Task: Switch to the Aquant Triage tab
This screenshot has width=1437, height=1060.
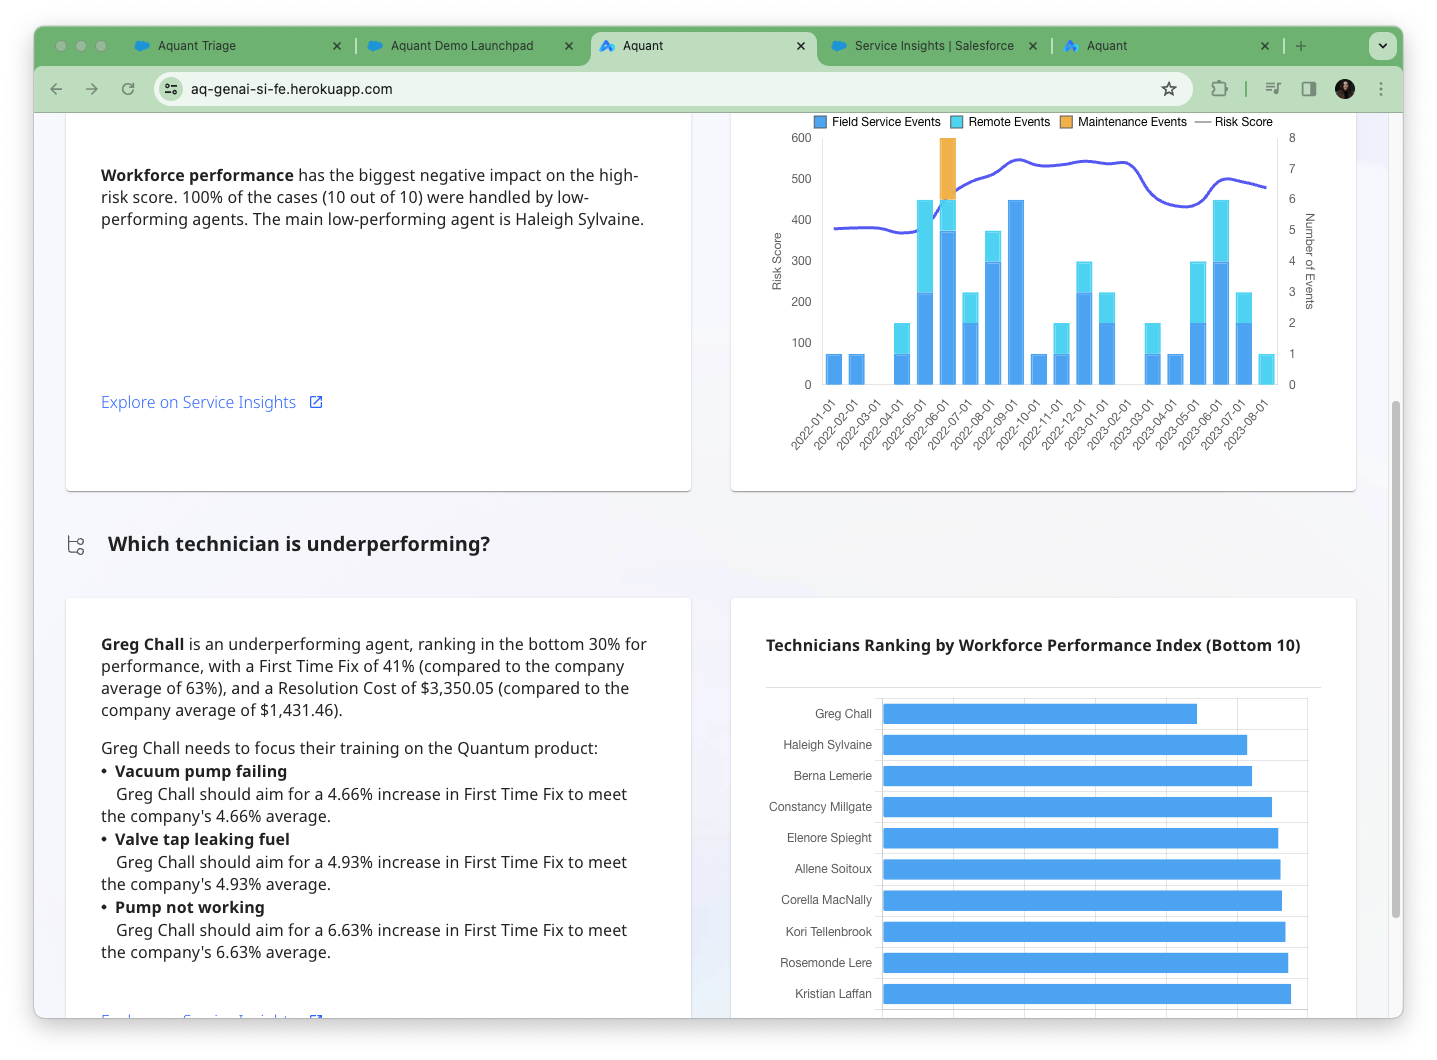Action: 197,46
